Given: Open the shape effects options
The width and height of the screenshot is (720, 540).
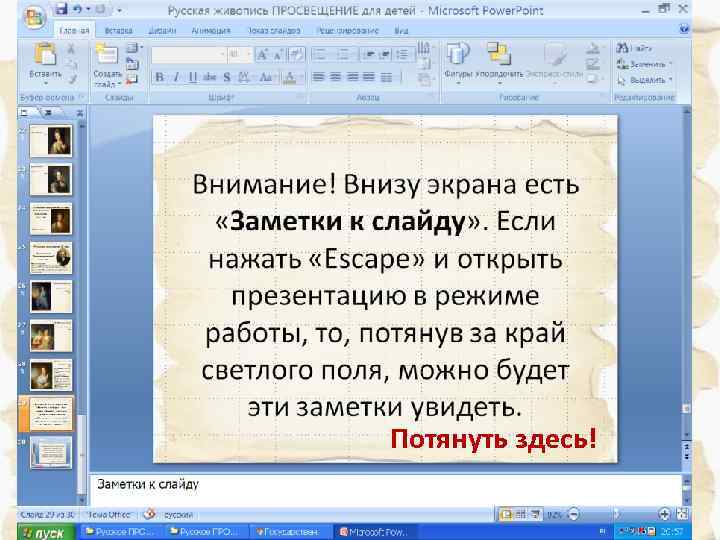Looking at the screenshot, I should click(x=593, y=79).
